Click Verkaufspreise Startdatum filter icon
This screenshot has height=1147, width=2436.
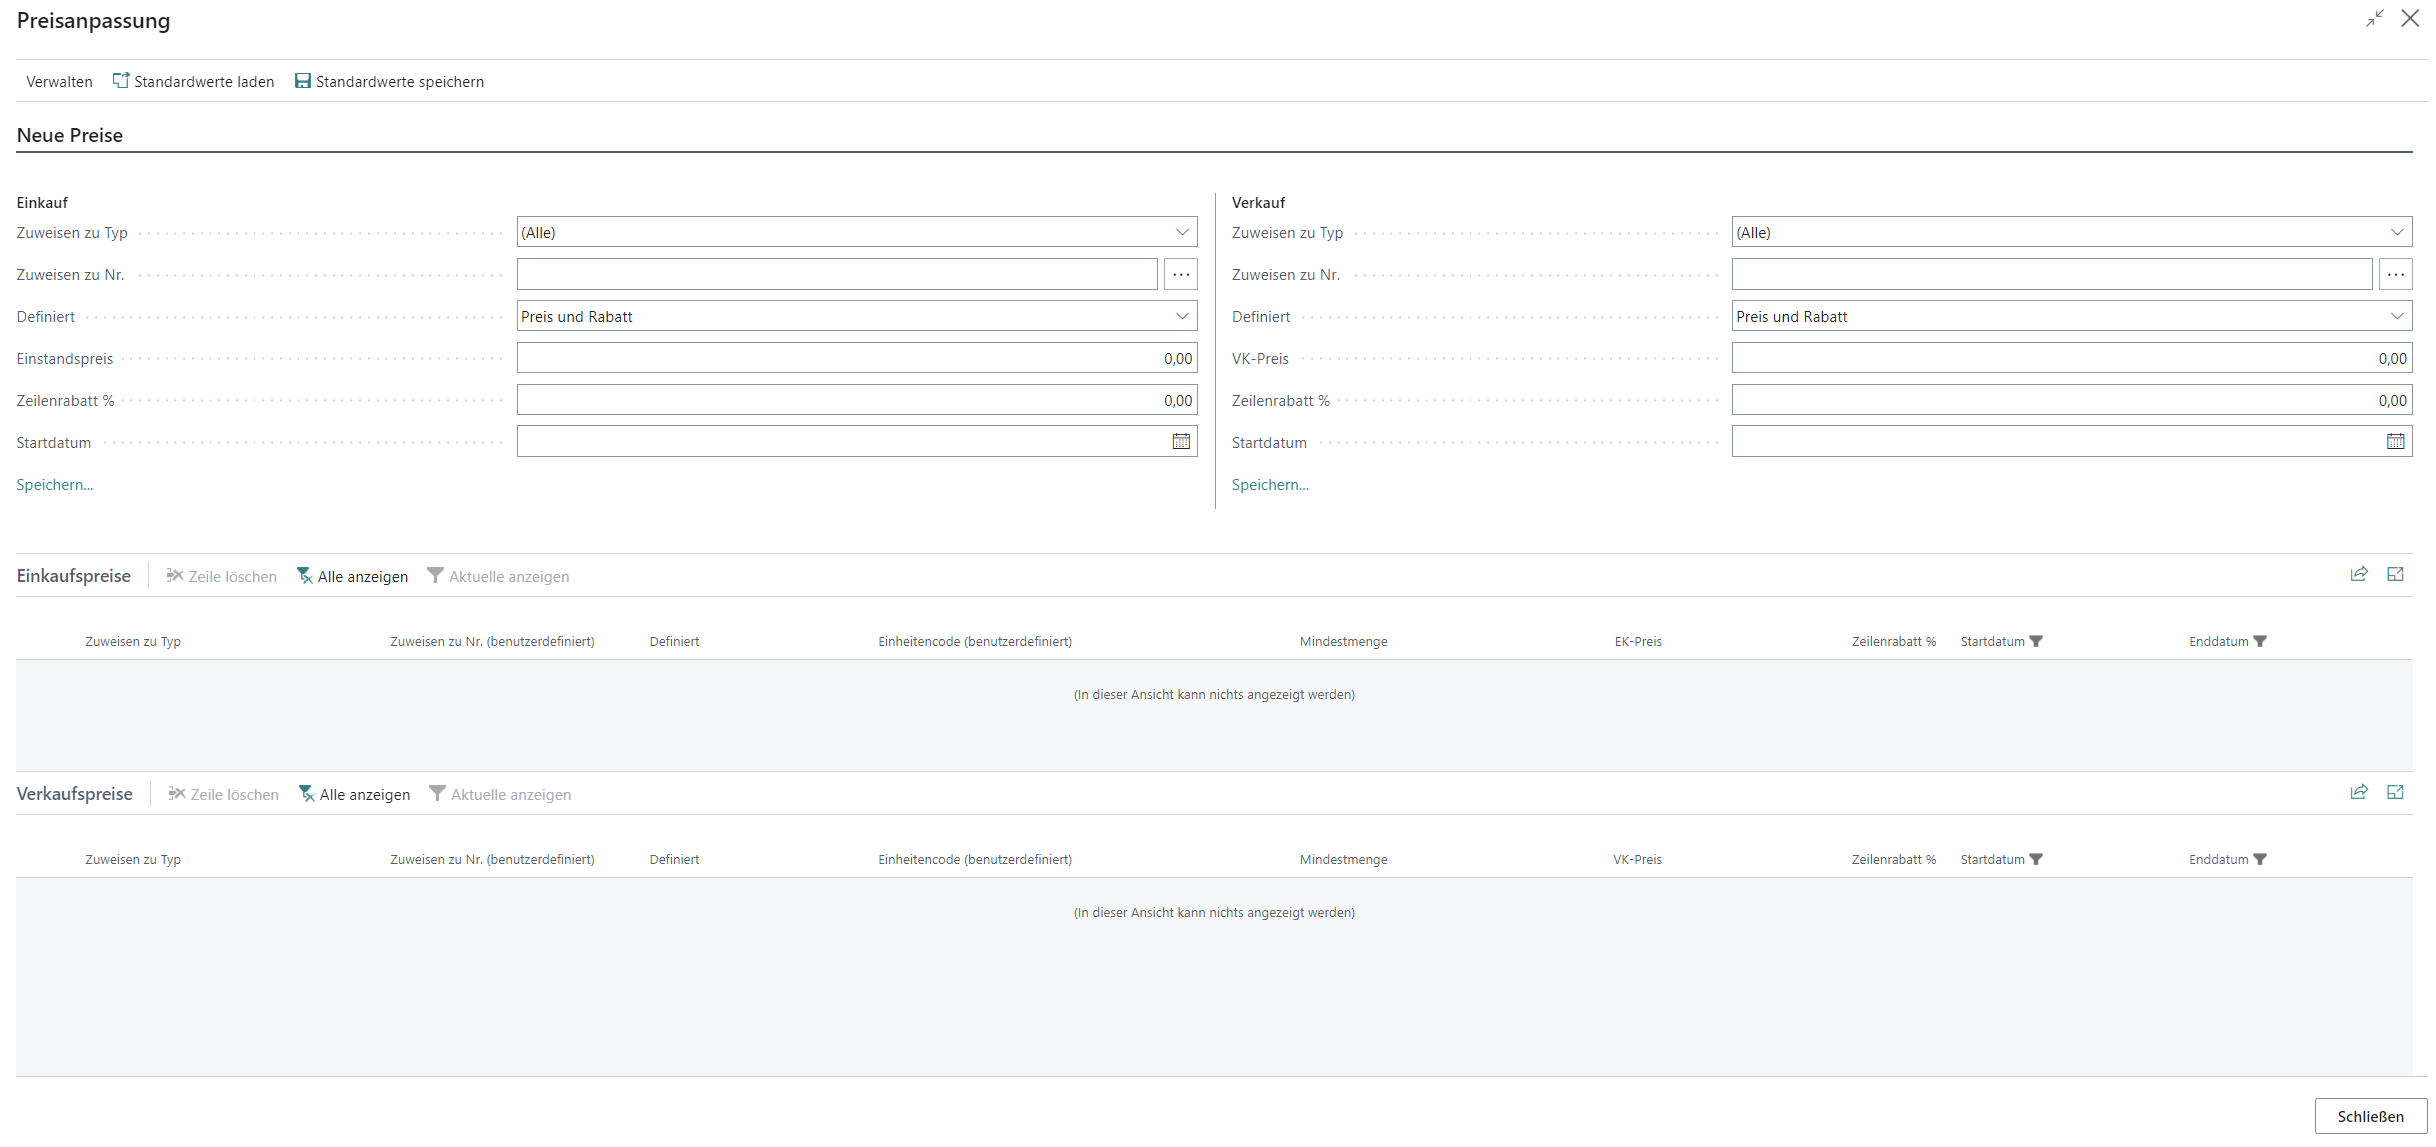click(2036, 859)
